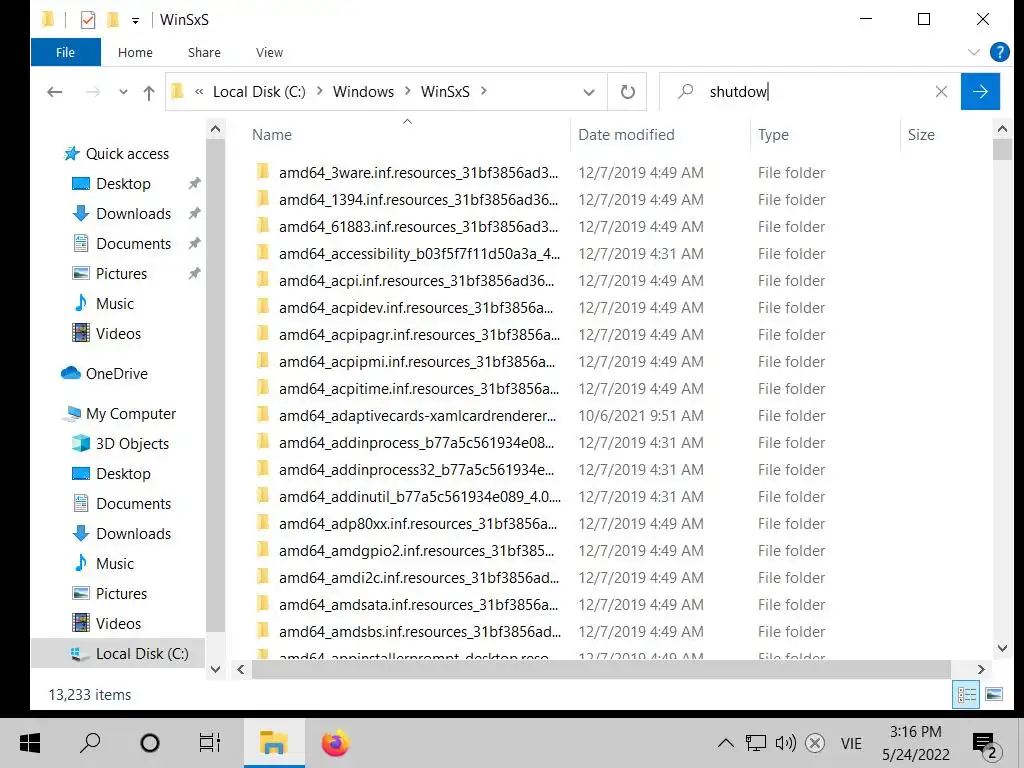
Task: Select folder amd64_3ware.inf.resources
Action: tap(418, 172)
